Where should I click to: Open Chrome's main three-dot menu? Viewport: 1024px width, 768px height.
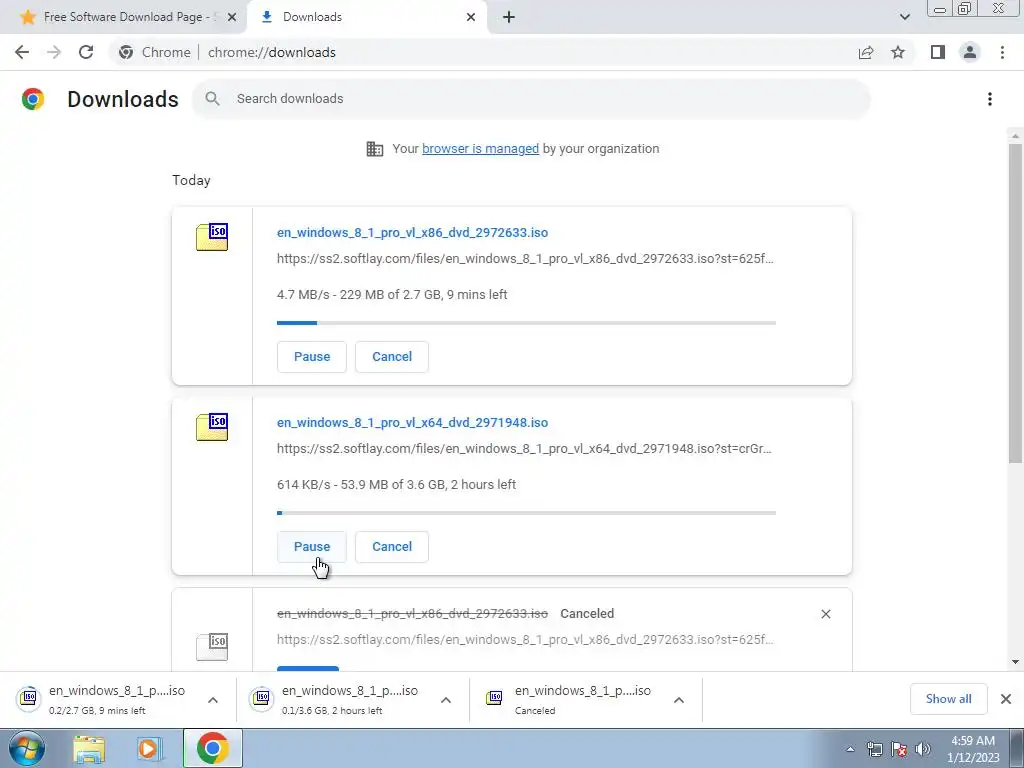point(1002,52)
